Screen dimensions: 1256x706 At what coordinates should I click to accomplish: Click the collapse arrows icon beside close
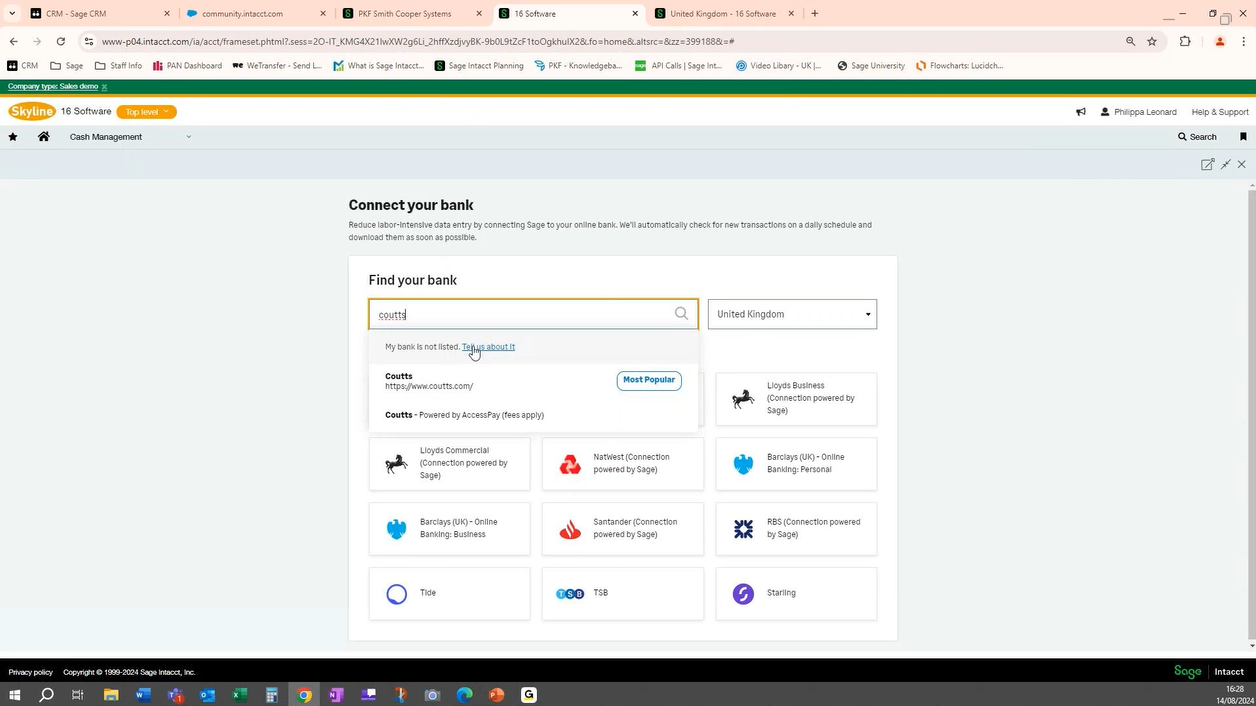pos(1225,164)
